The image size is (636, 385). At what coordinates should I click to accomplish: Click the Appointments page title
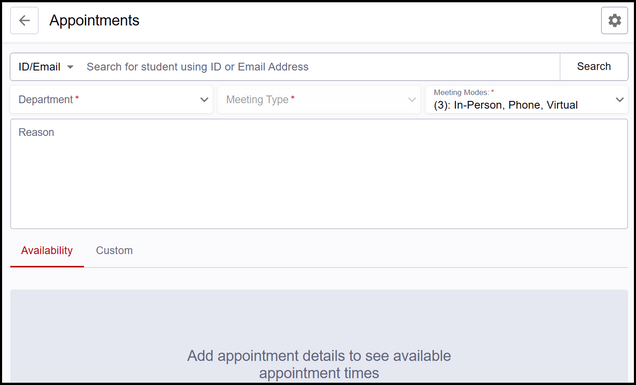(94, 21)
